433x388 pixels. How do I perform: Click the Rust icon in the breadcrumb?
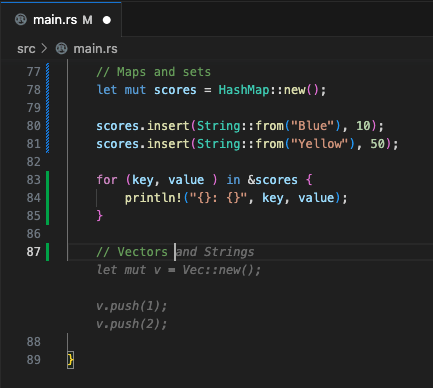[x=61, y=49]
